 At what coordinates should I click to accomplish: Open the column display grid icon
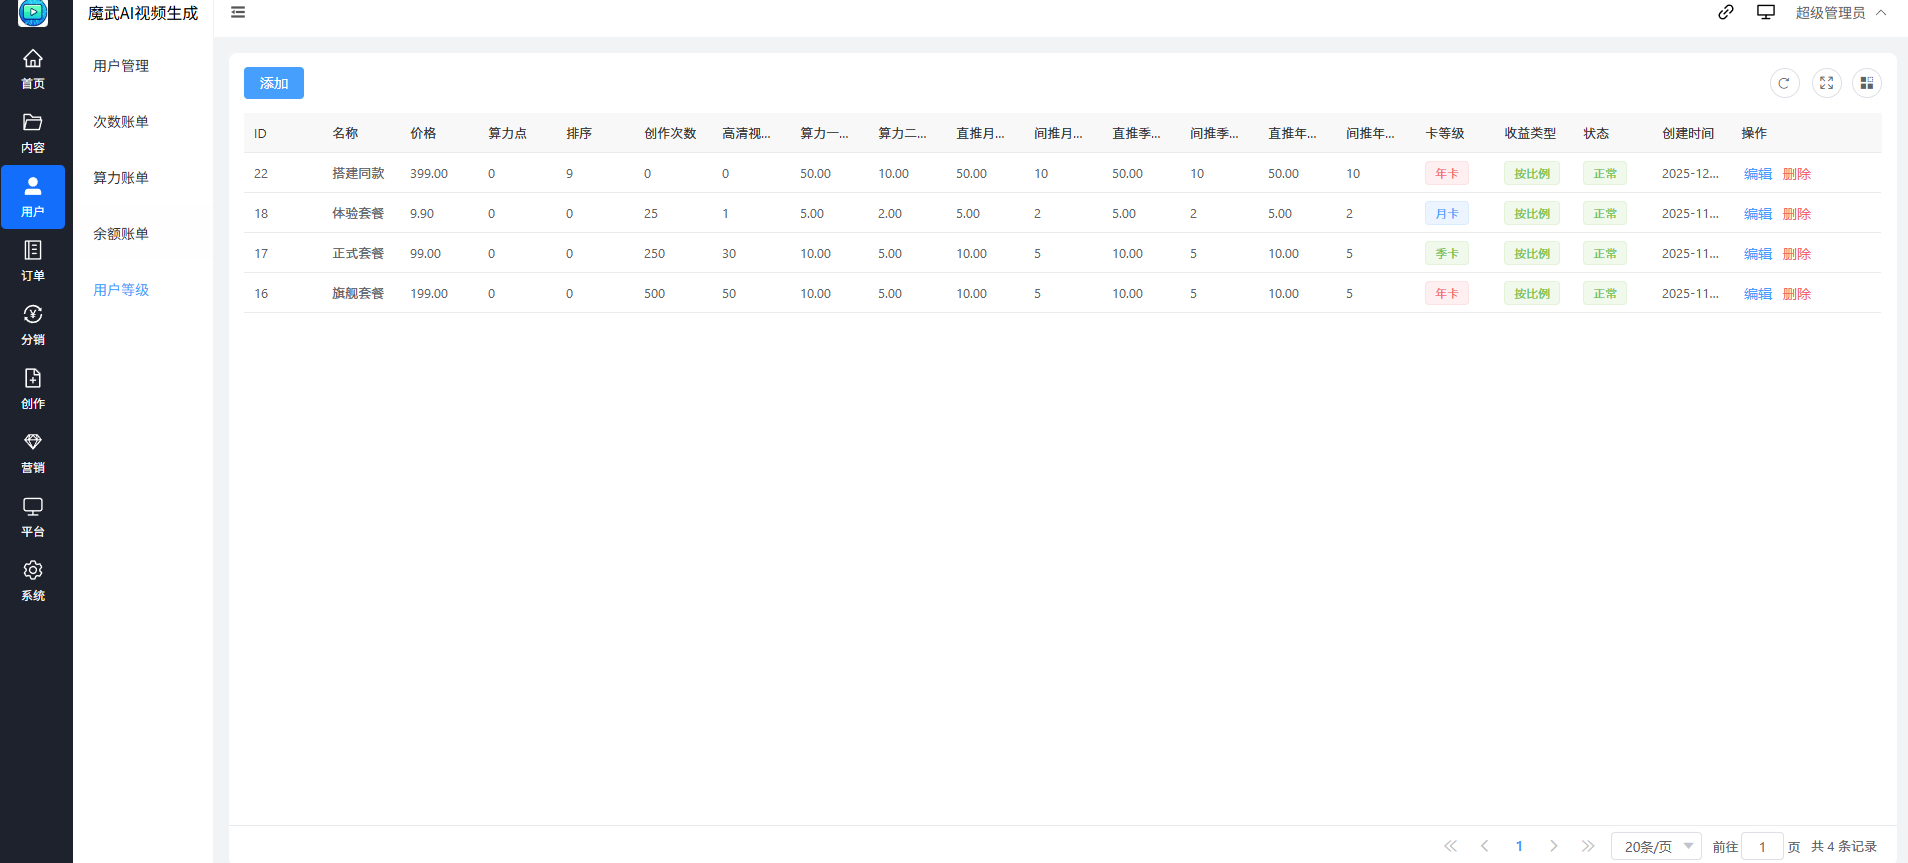point(1866,83)
